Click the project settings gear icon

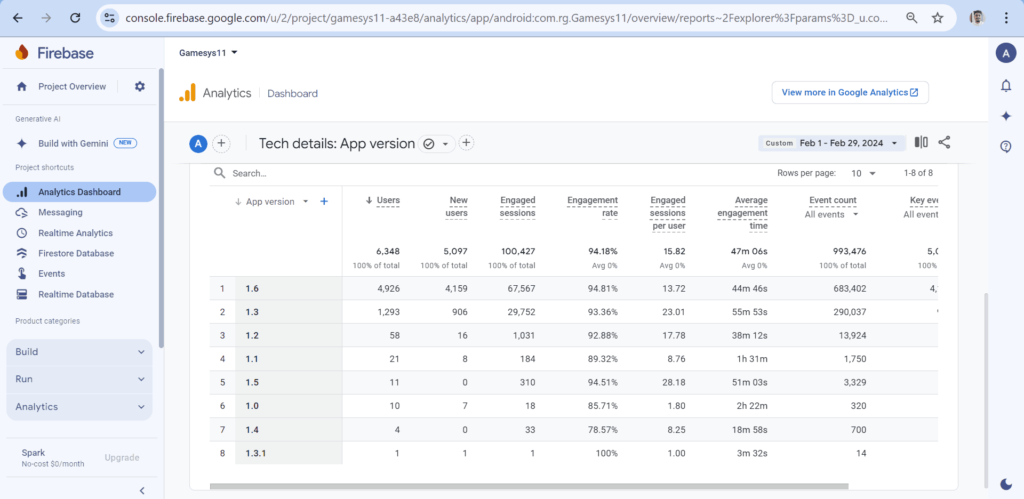(x=140, y=87)
